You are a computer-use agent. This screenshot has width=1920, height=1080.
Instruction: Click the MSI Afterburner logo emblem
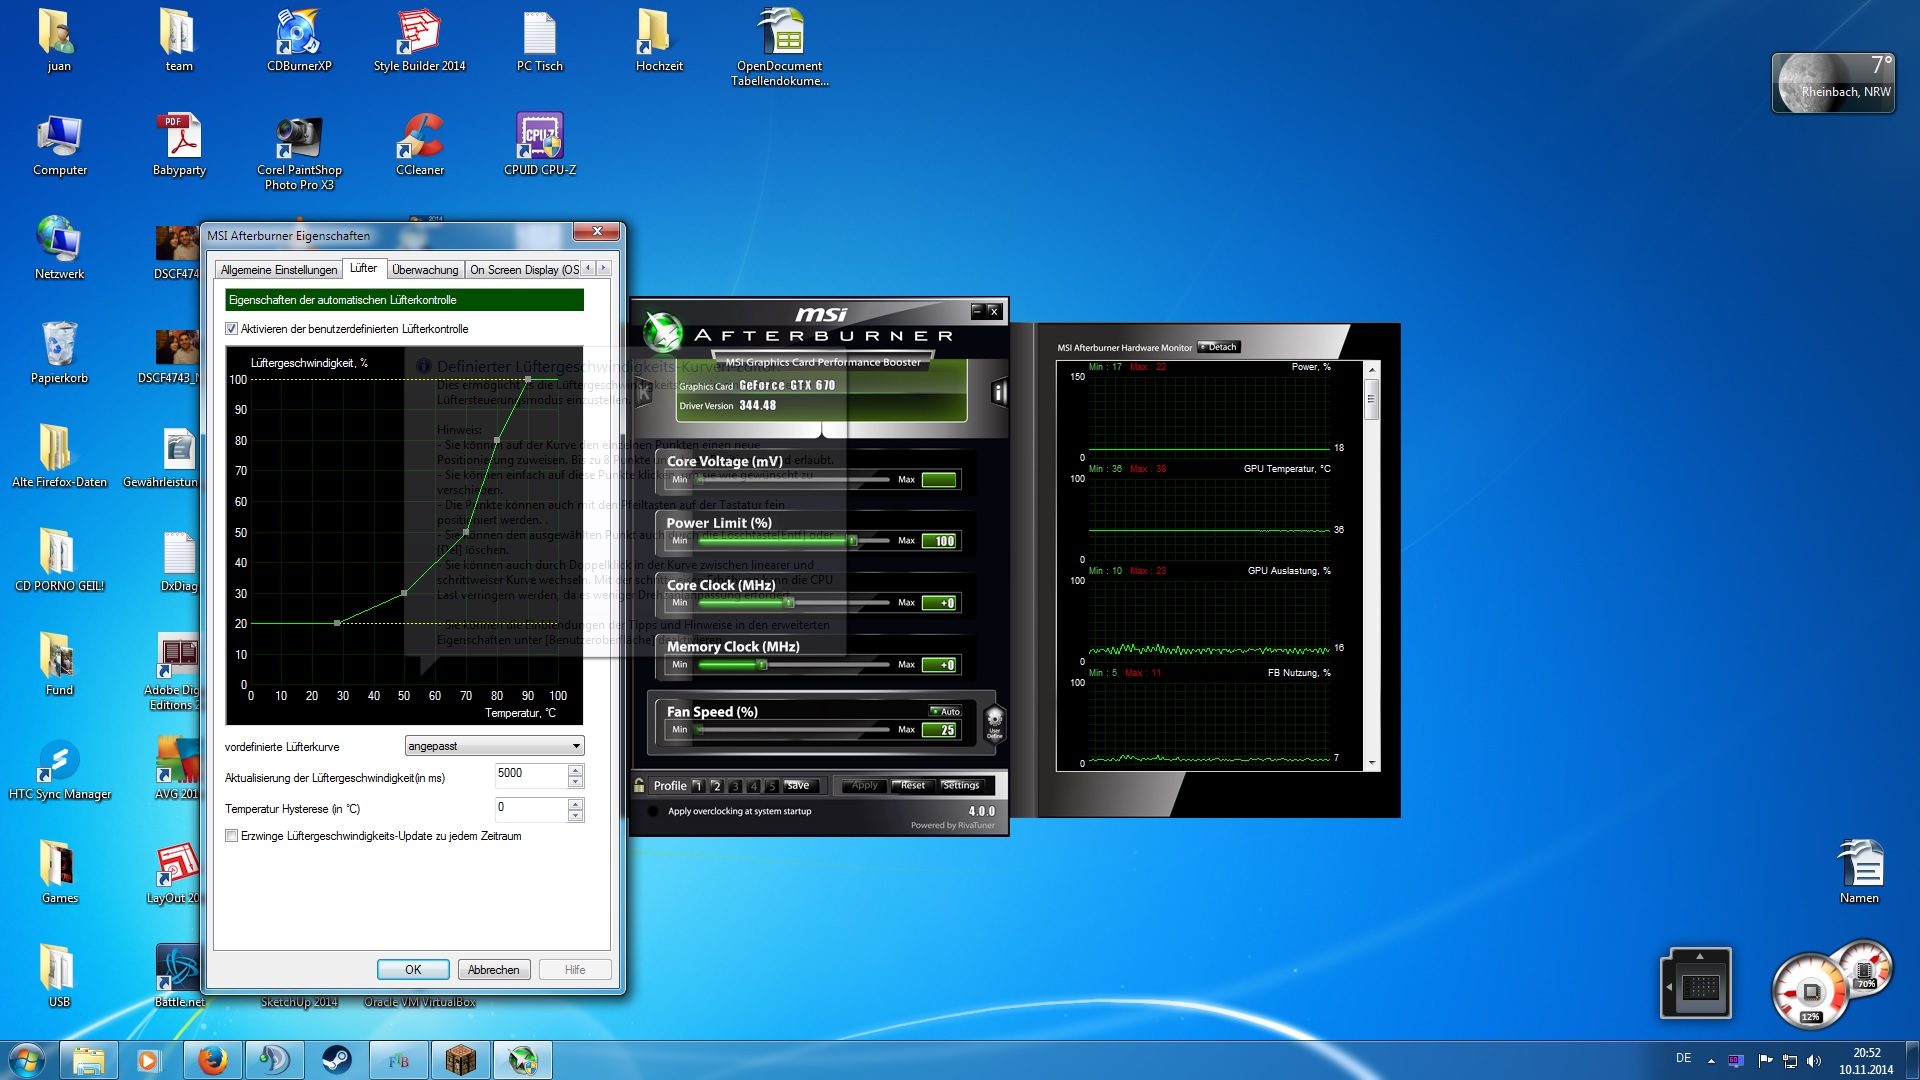[x=662, y=333]
